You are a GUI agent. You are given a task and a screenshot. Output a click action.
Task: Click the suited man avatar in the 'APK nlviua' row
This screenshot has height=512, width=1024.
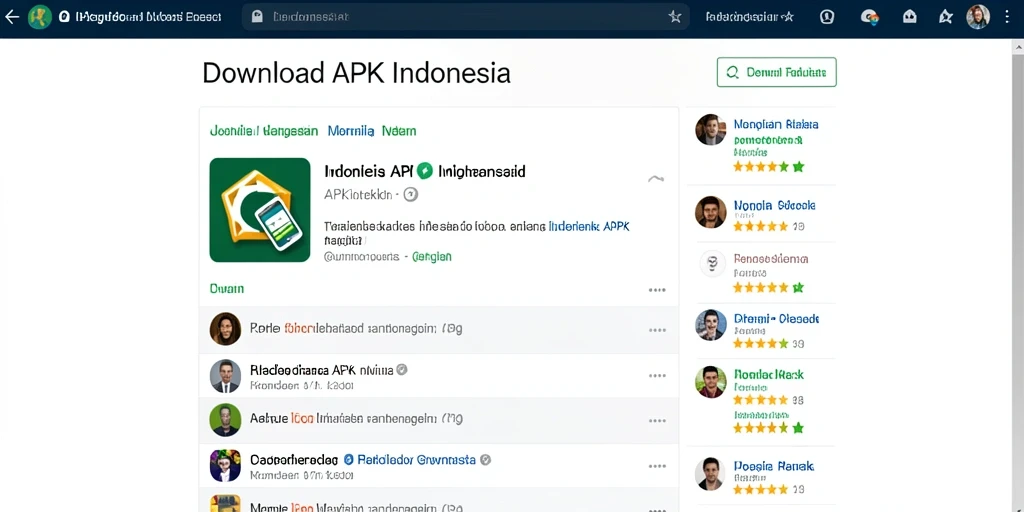coord(225,376)
